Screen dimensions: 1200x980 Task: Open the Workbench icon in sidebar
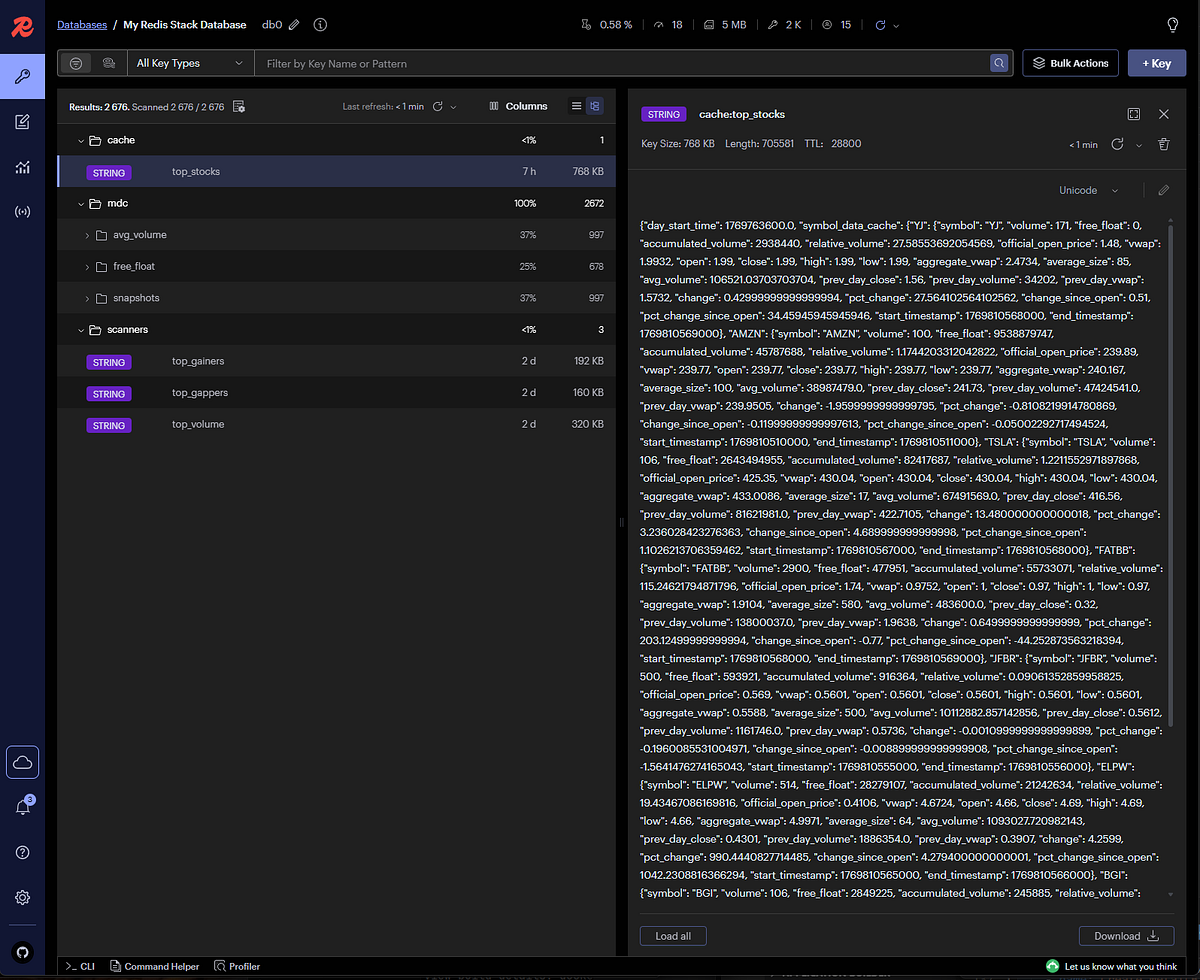click(22, 122)
